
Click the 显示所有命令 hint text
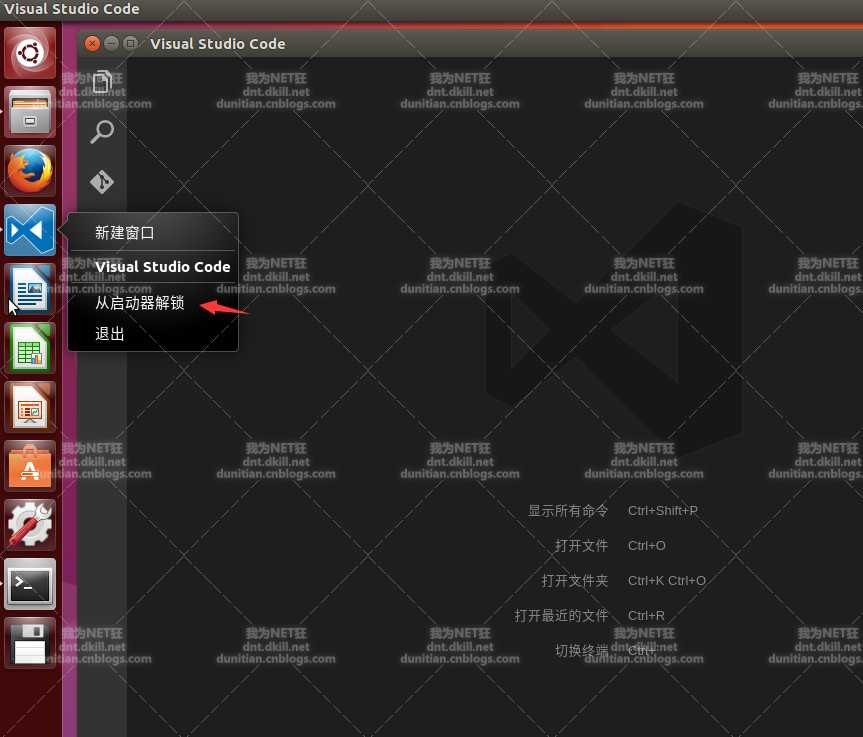[x=568, y=511]
